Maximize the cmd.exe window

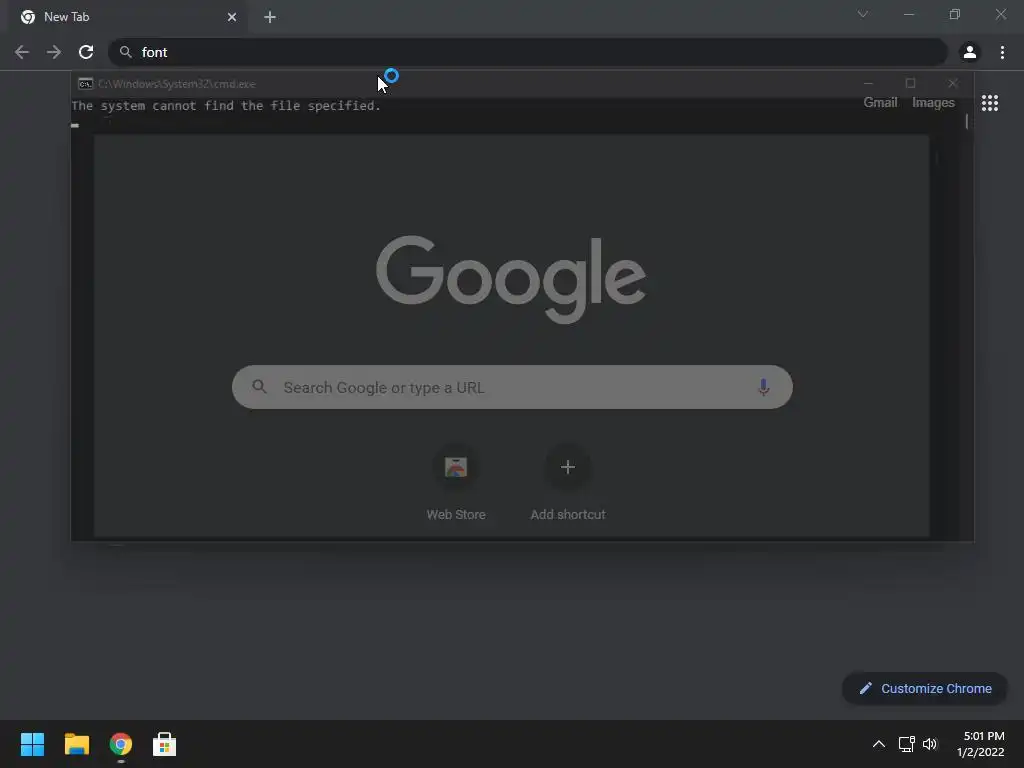910,84
